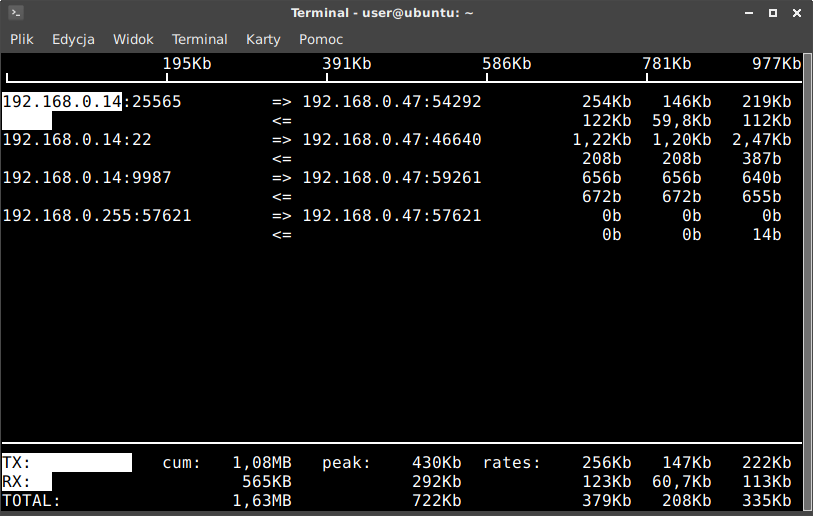Close the Terminal window
The width and height of the screenshot is (813, 516).
click(x=796, y=13)
